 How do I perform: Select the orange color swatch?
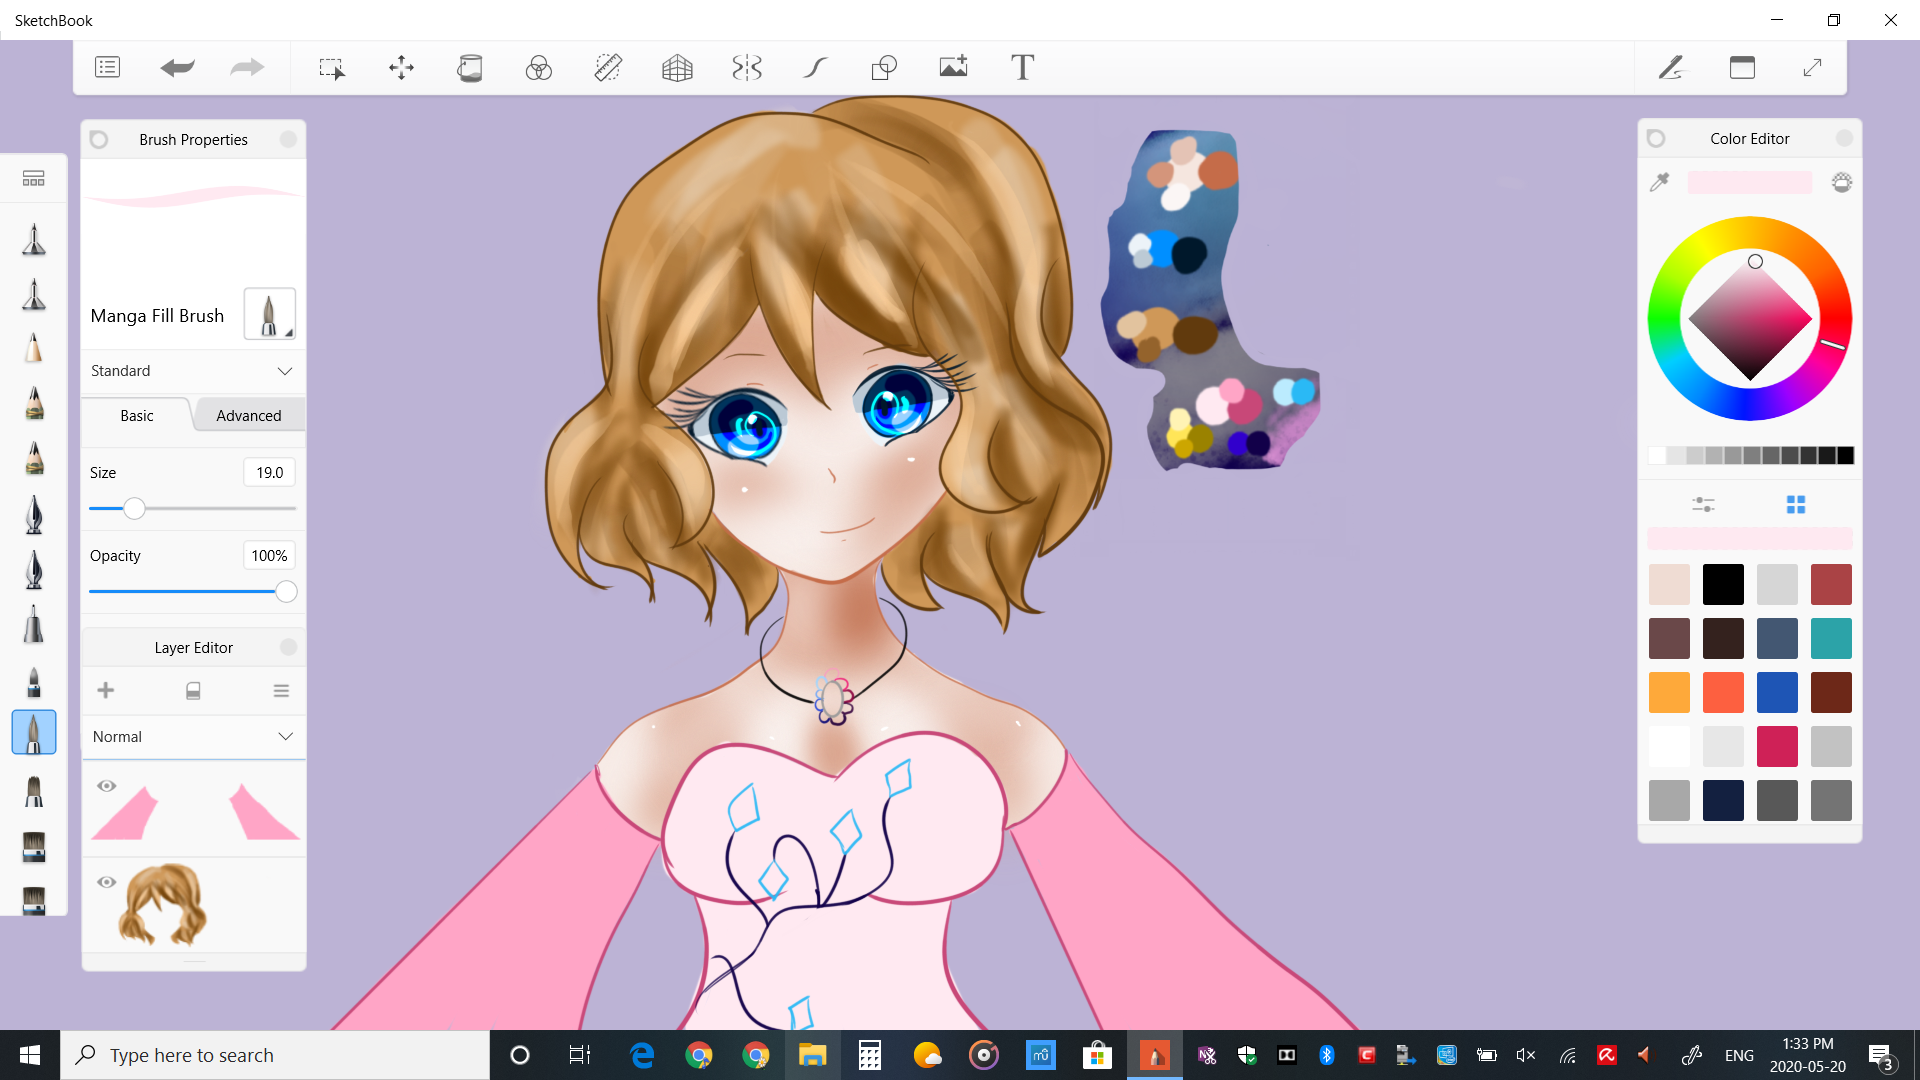pos(1669,692)
